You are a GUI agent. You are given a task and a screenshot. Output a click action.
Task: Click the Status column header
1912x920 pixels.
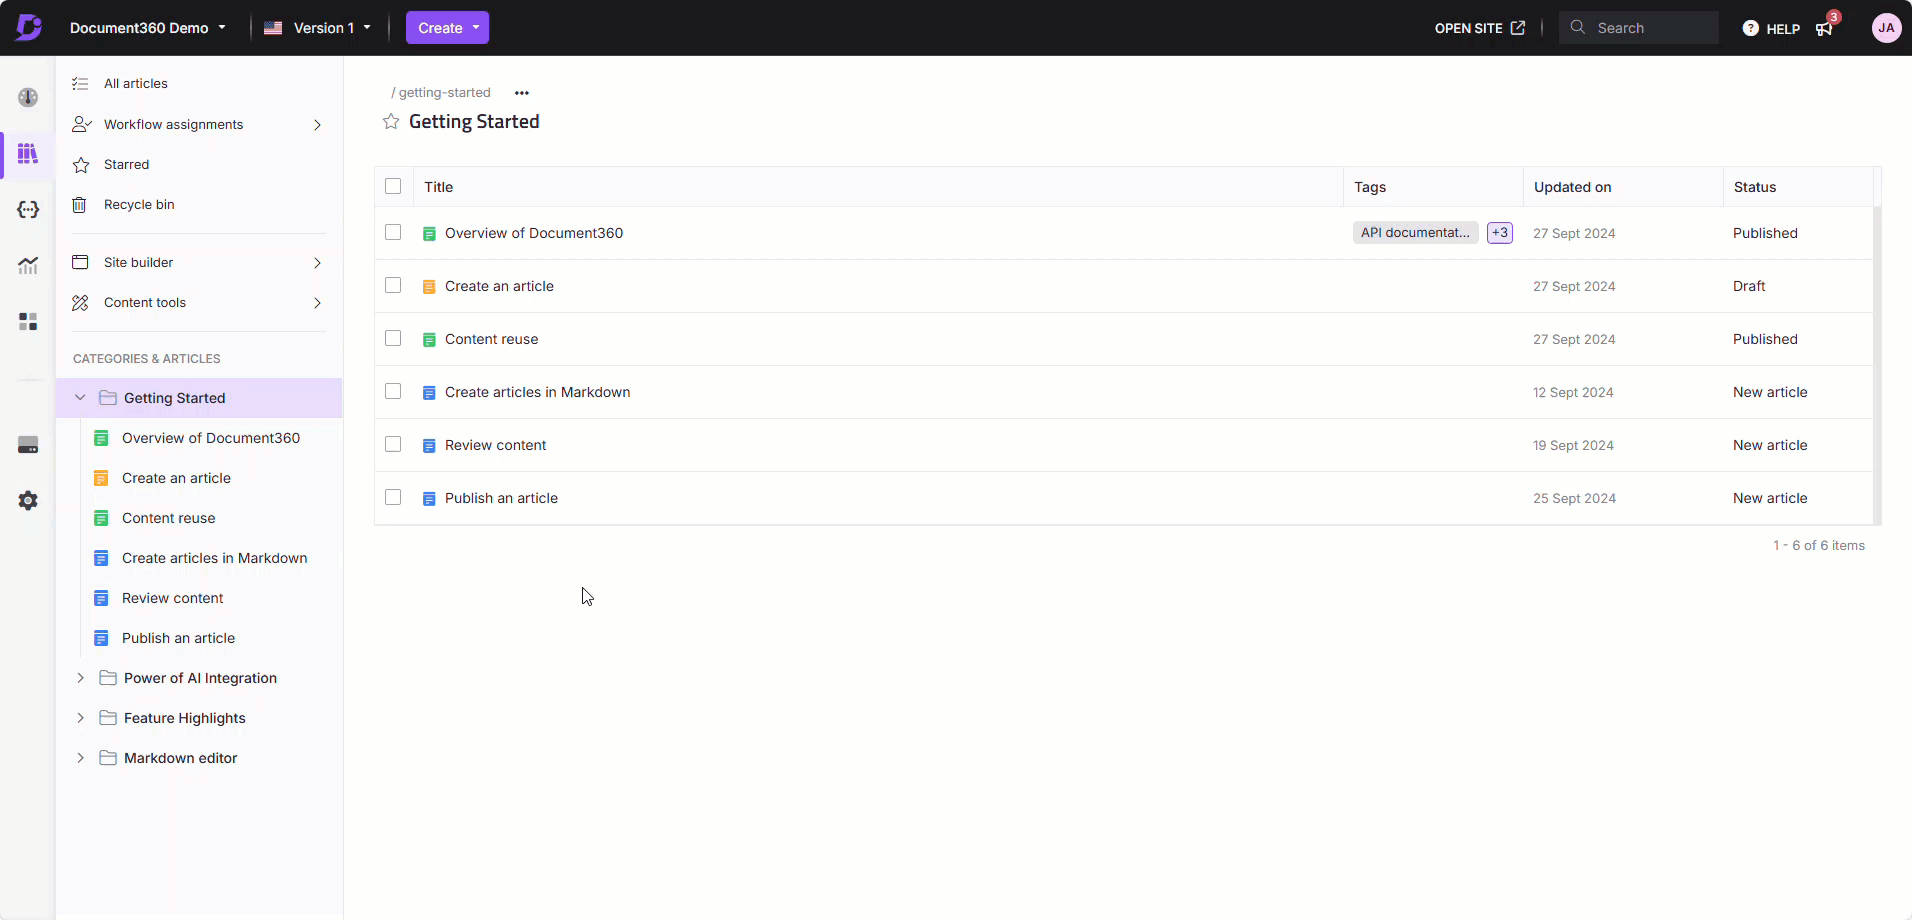click(x=1755, y=187)
